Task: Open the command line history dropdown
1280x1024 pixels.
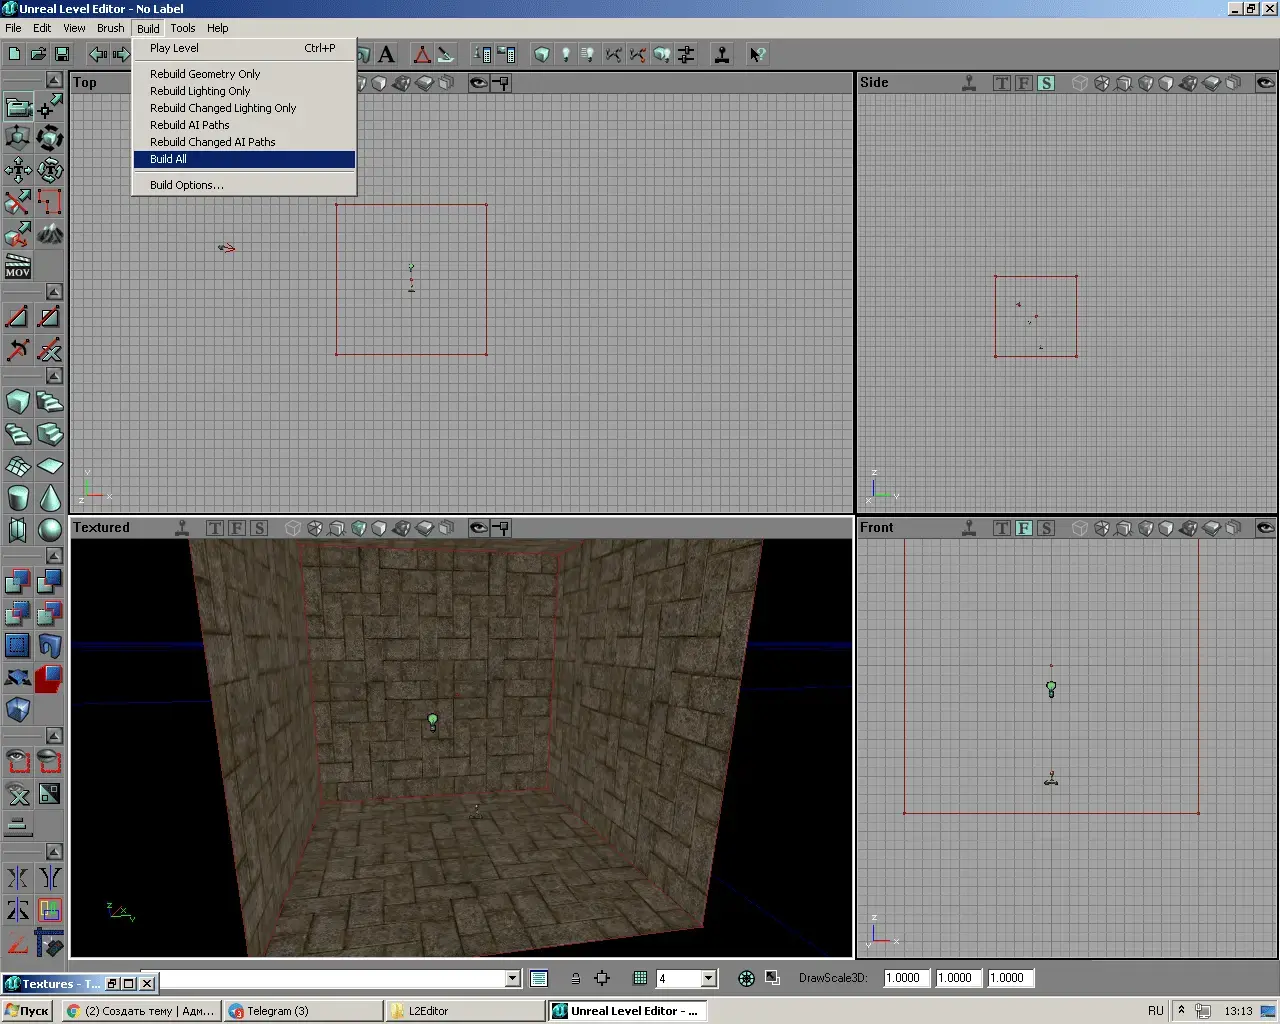Action: tap(513, 978)
